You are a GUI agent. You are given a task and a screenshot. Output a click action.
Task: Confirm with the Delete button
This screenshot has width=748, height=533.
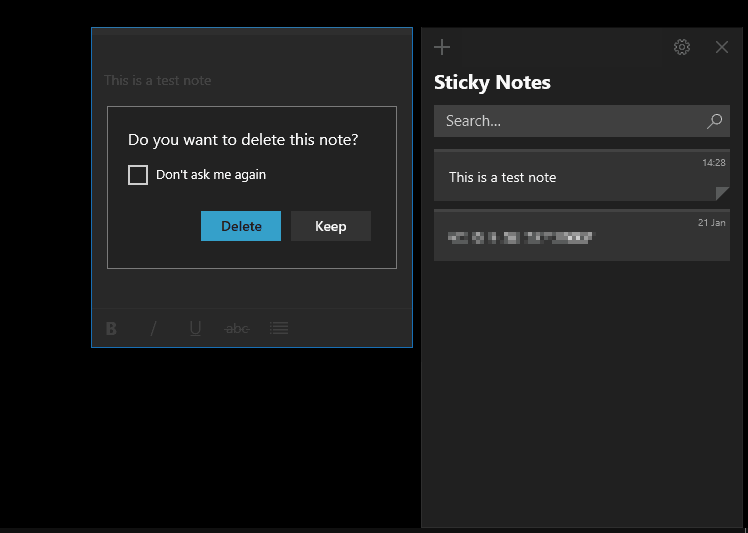(x=241, y=226)
